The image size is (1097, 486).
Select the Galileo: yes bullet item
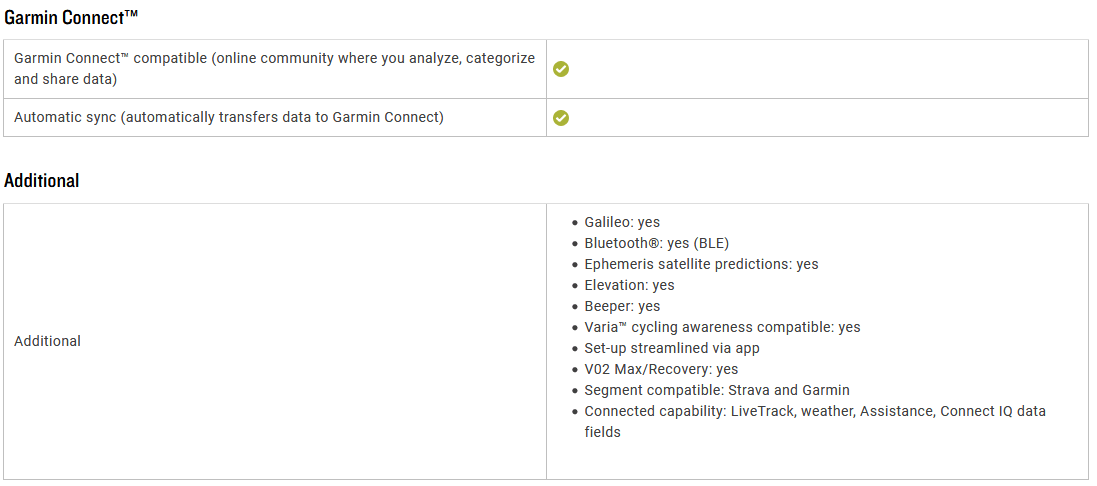[x=622, y=222]
